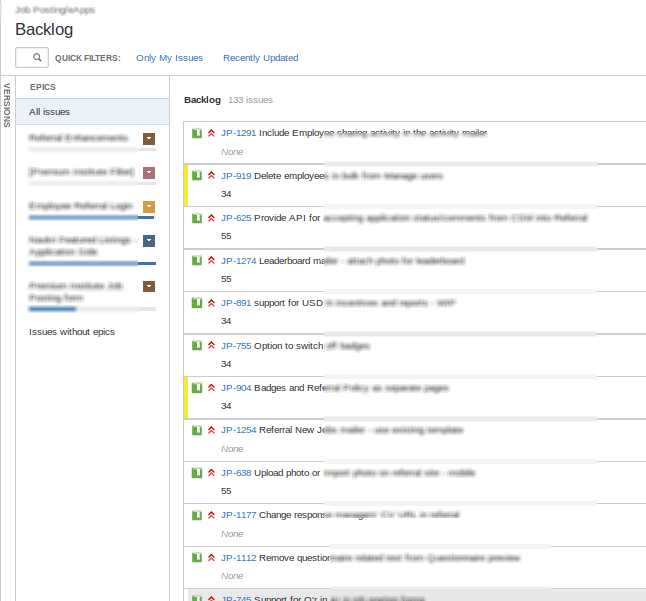Select Issues without epics
646x601 pixels.
[x=72, y=332]
